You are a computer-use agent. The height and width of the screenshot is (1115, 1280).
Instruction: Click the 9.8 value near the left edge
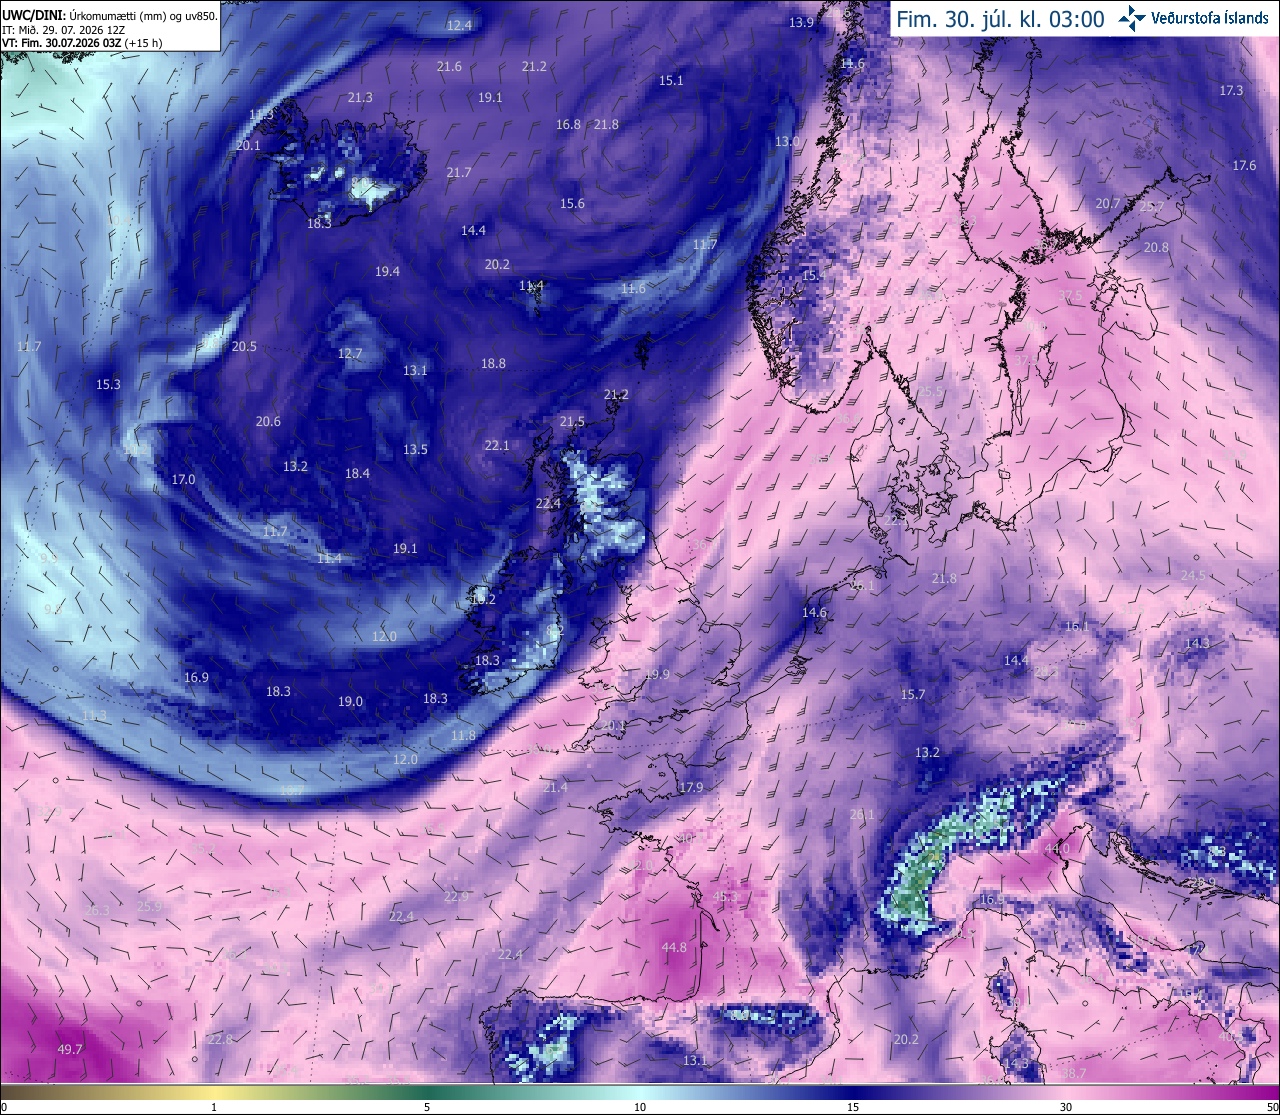(53, 608)
